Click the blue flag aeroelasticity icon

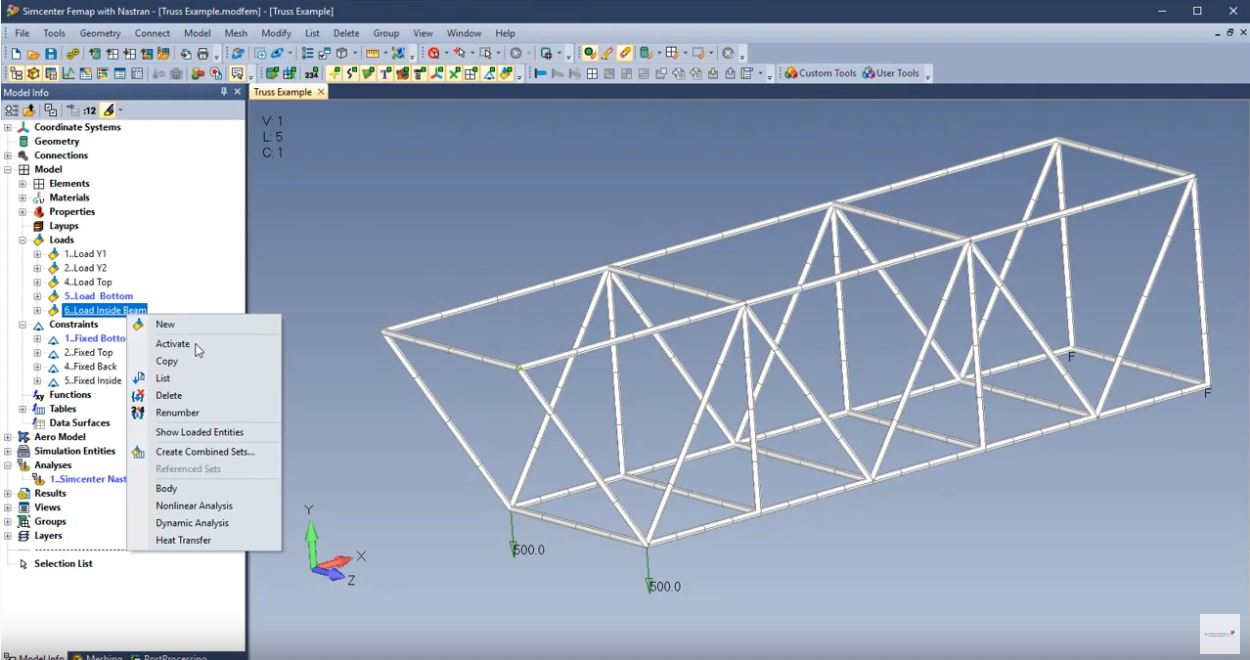coord(540,73)
